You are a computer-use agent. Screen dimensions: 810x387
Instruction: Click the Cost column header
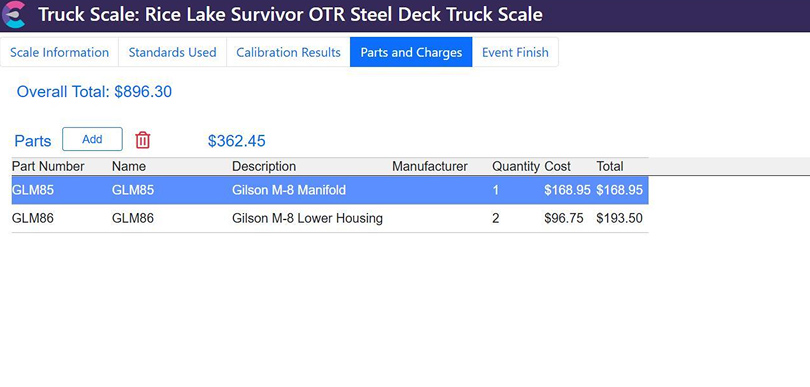tap(558, 166)
